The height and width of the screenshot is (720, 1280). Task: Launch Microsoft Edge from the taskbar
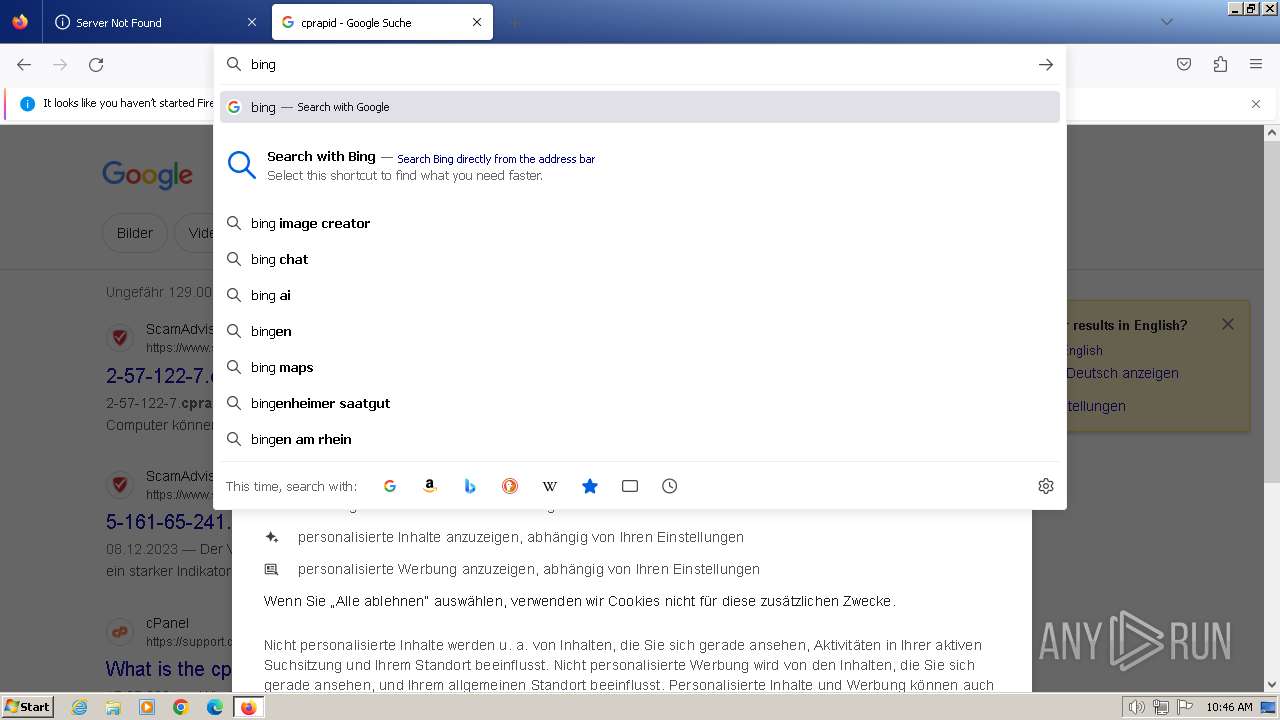pos(215,707)
